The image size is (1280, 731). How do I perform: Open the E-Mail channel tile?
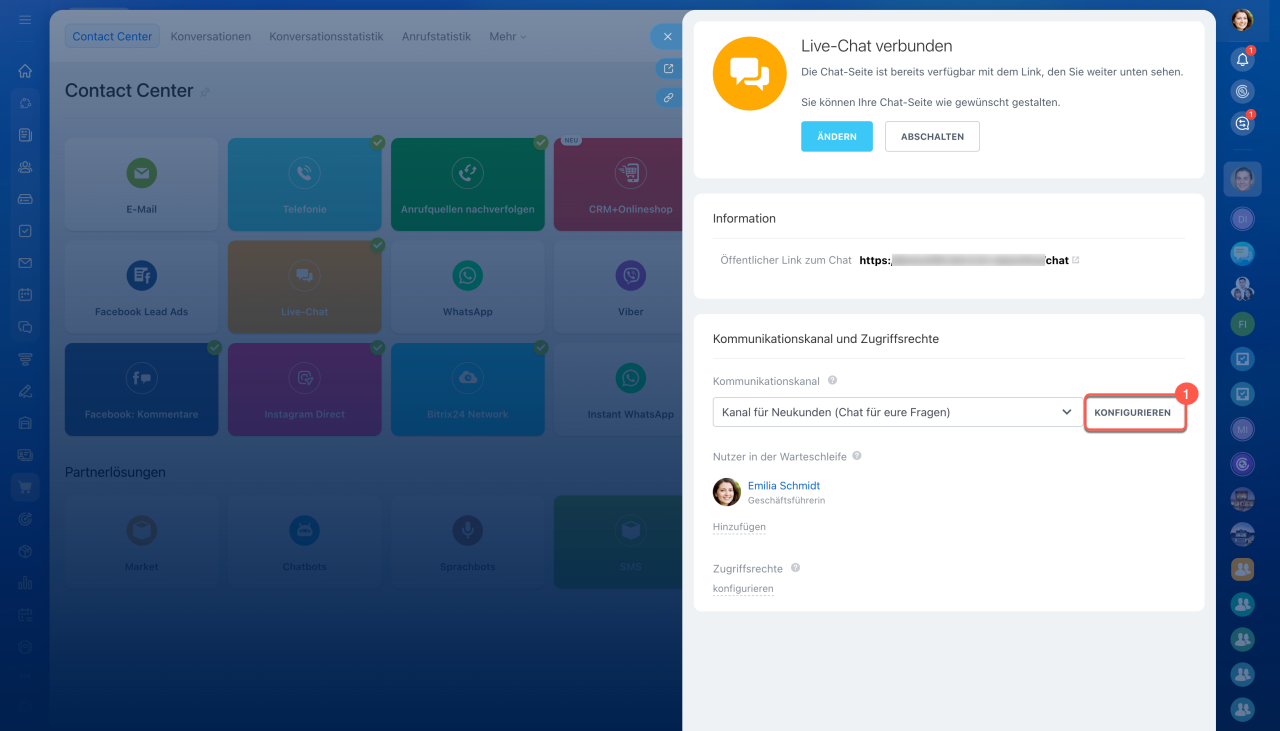click(141, 184)
